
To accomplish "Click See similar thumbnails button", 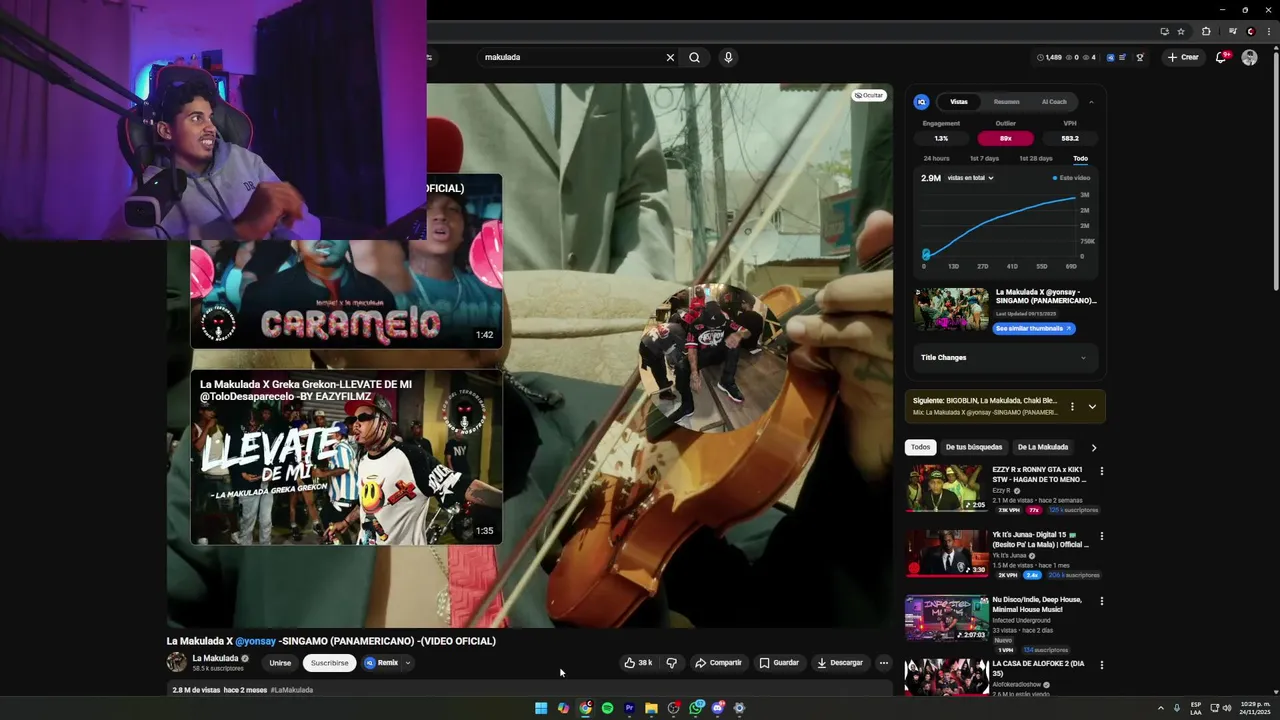I will pyautogui.click(x=1034, y=328).
